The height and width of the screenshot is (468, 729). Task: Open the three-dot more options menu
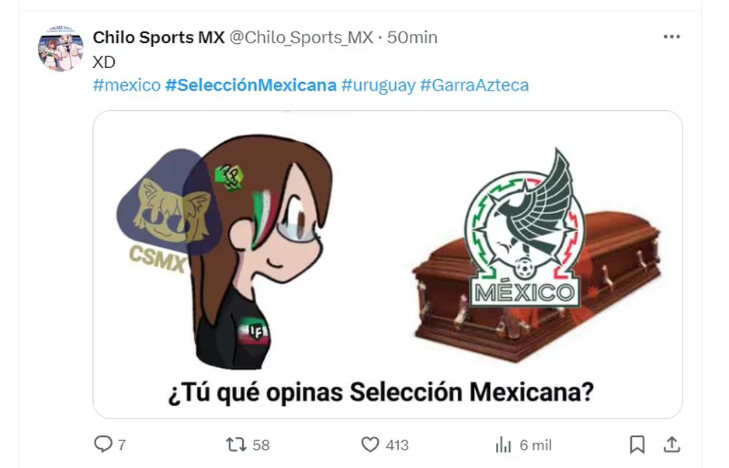[672, 37]
